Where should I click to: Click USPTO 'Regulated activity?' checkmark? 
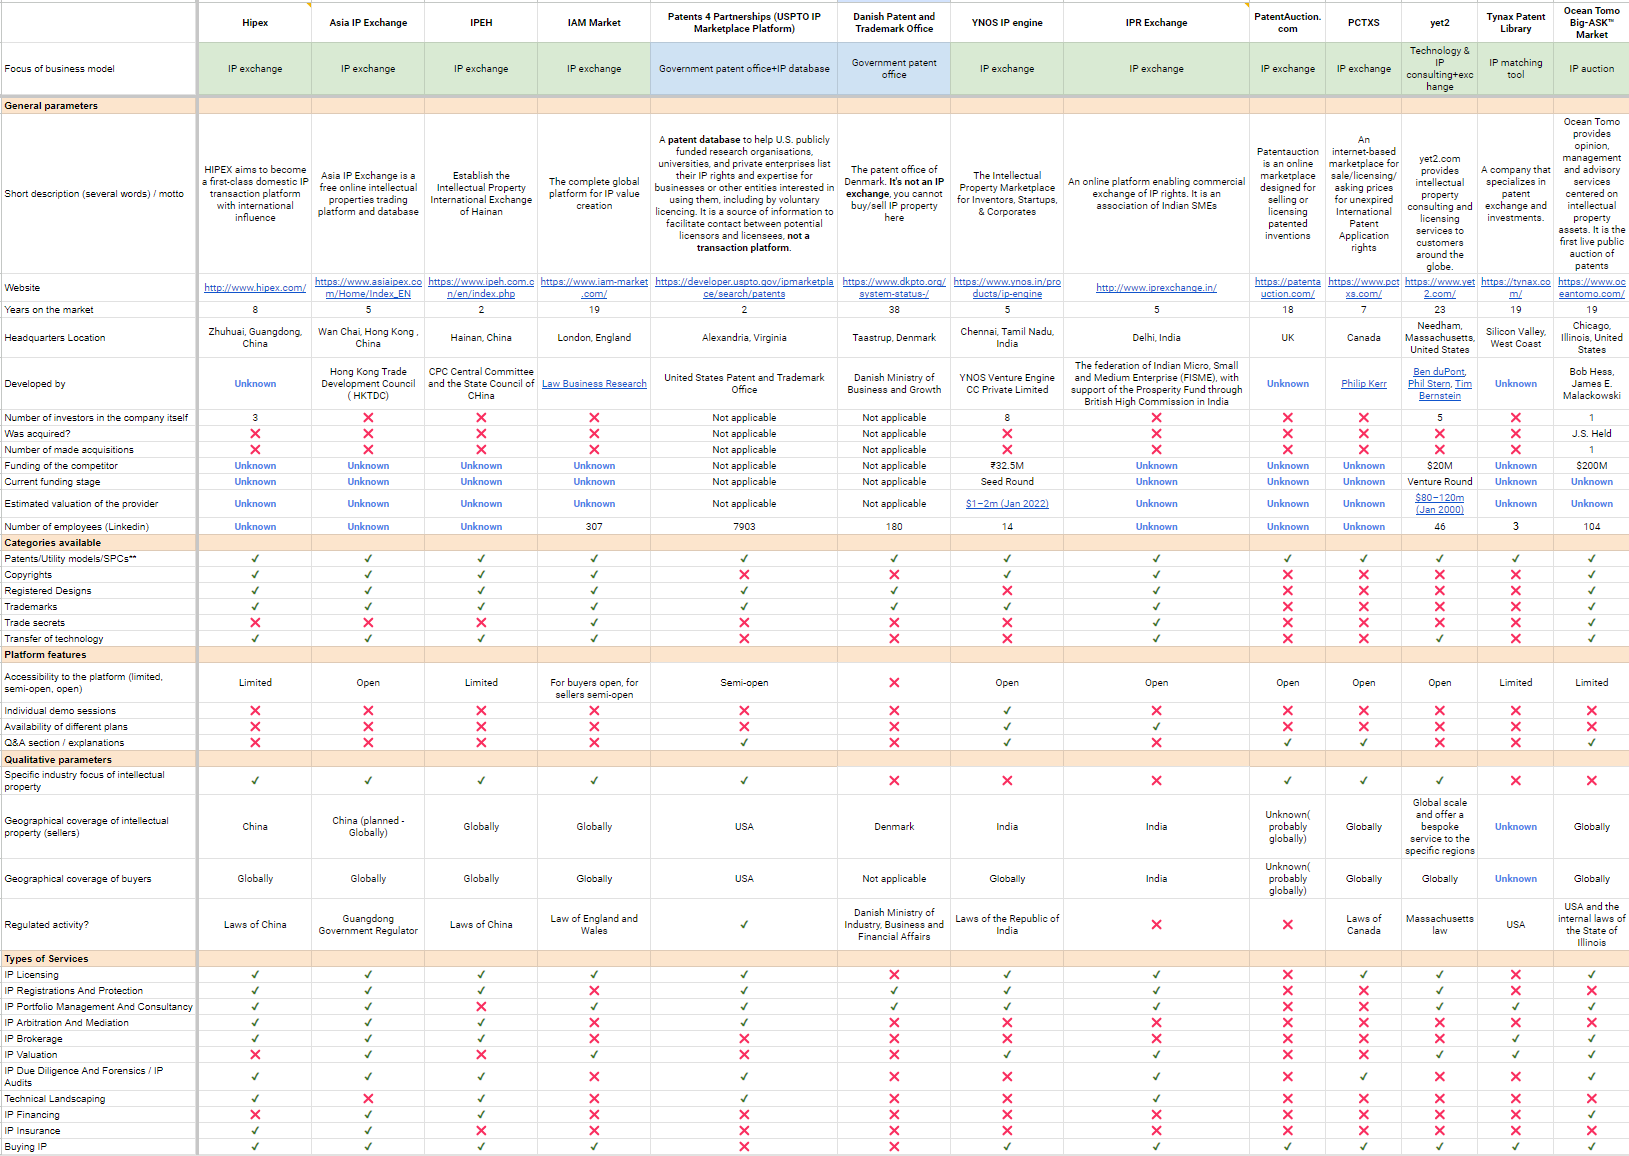(744, 925)
